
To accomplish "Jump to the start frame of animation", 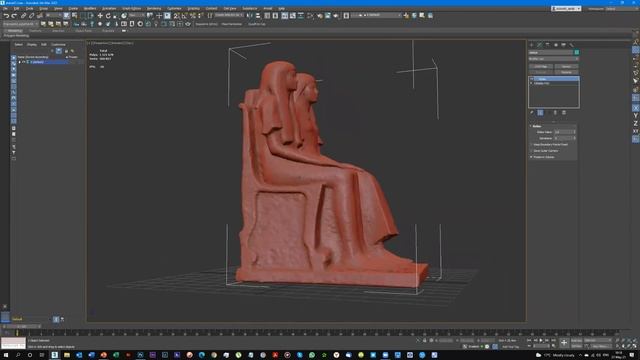I will coord(529,340).
